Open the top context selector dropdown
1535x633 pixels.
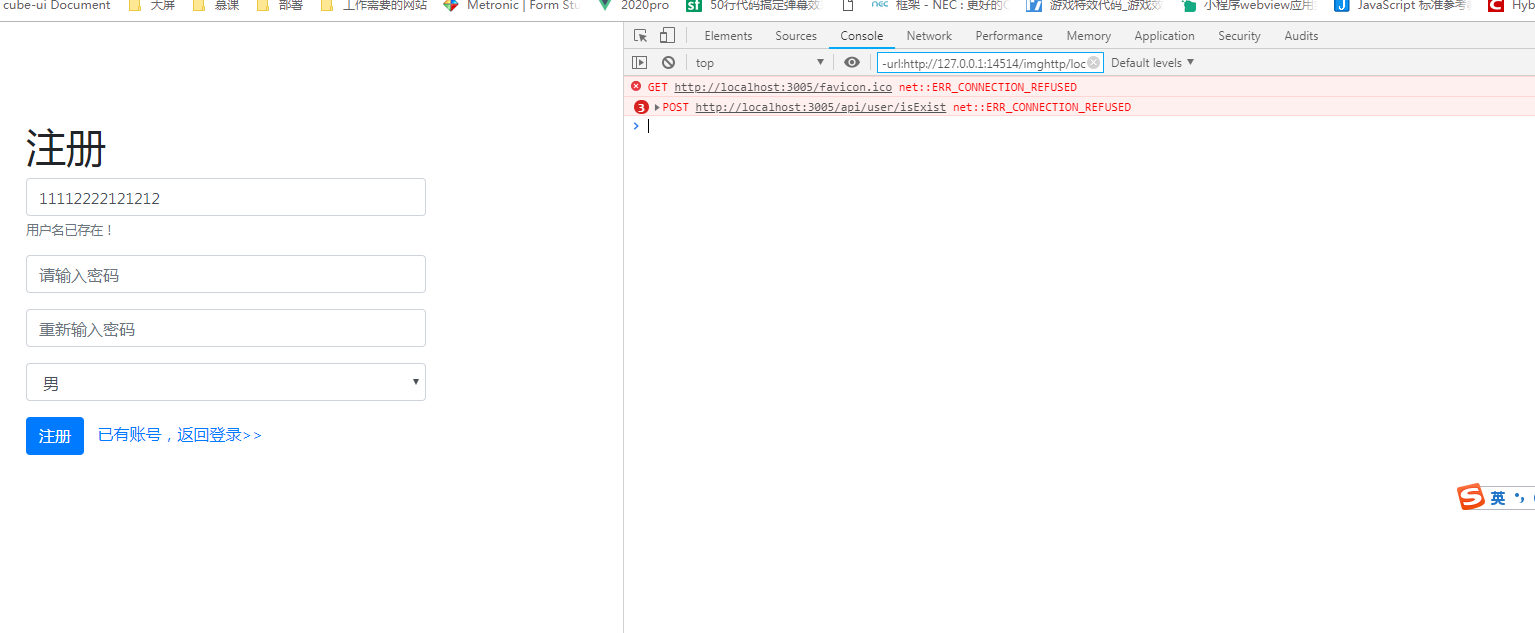coord(760,62)
